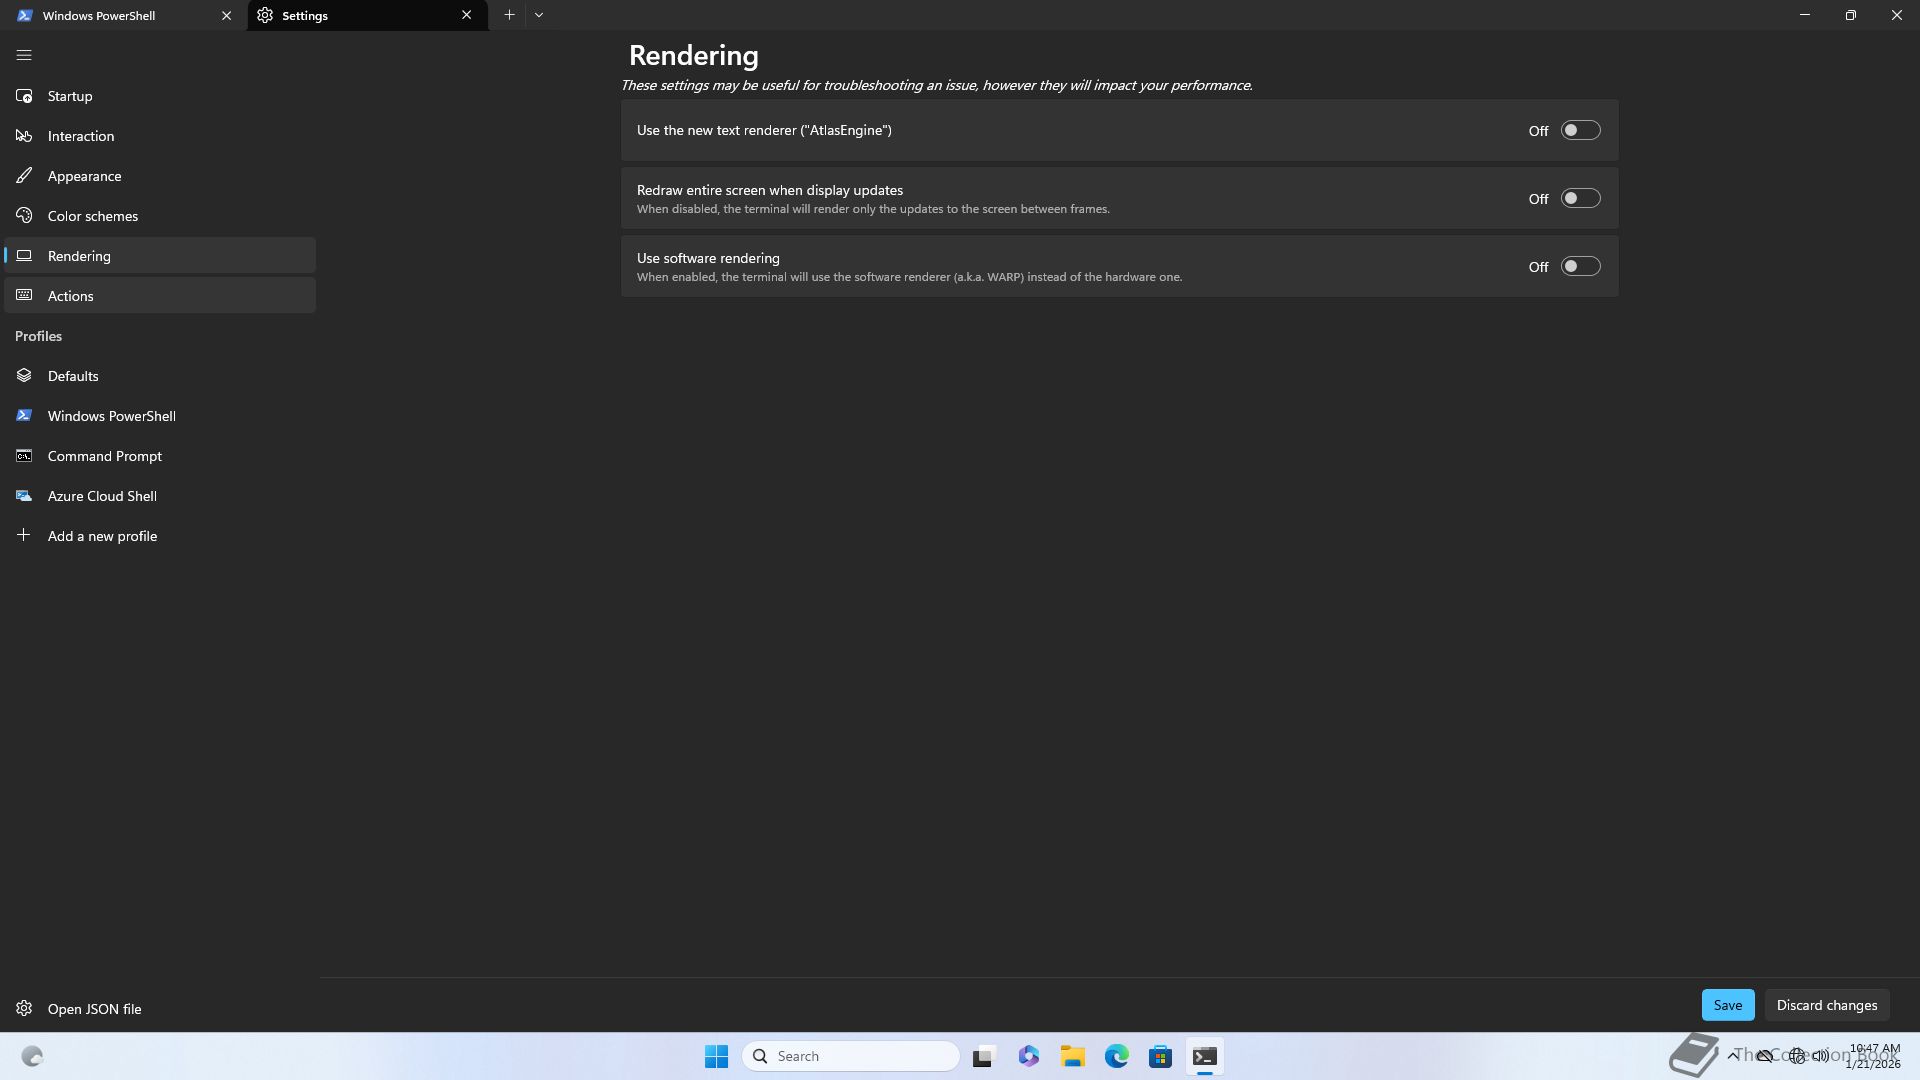
Task: Click the Save button
Action: (1727, 1005)
